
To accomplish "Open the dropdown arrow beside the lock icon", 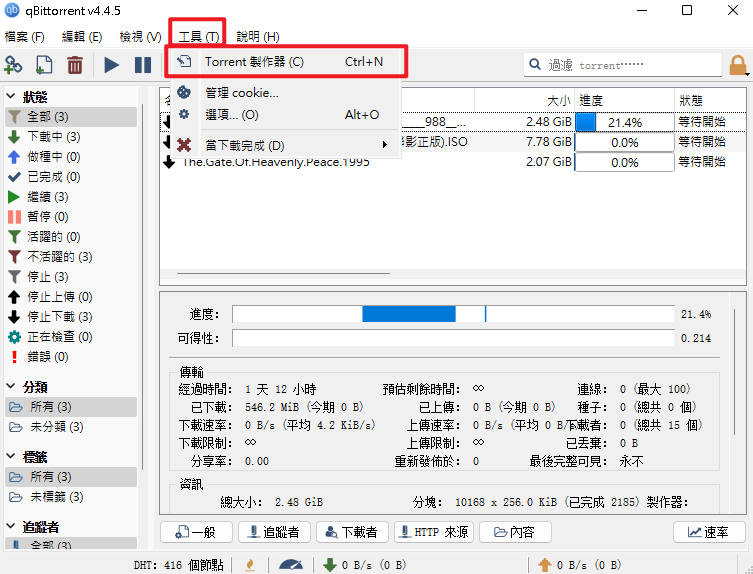I will click(x=748, y=73).
